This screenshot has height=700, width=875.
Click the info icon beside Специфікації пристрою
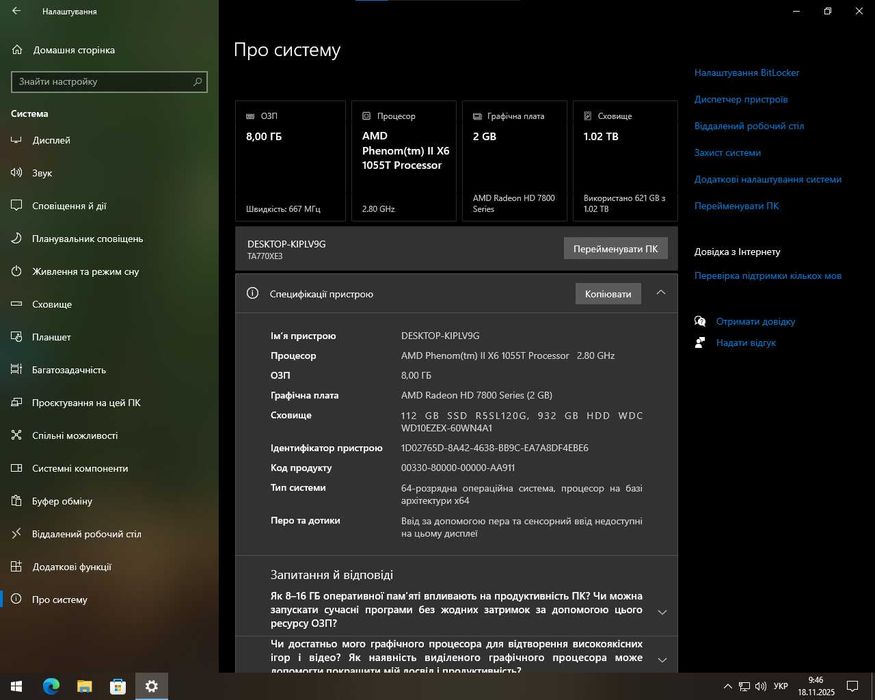(x=252, y=294)
